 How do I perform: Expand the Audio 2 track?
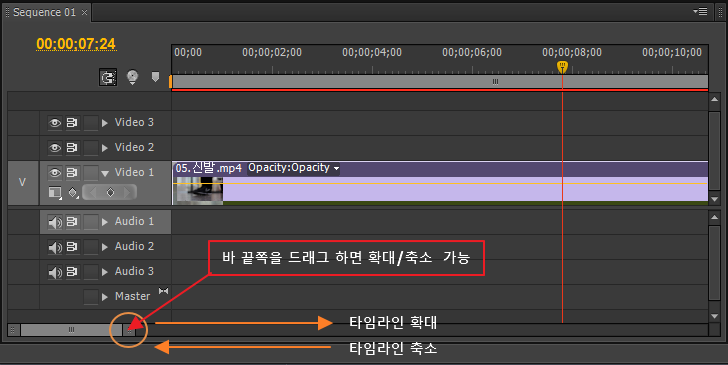[x=105, y=248]
